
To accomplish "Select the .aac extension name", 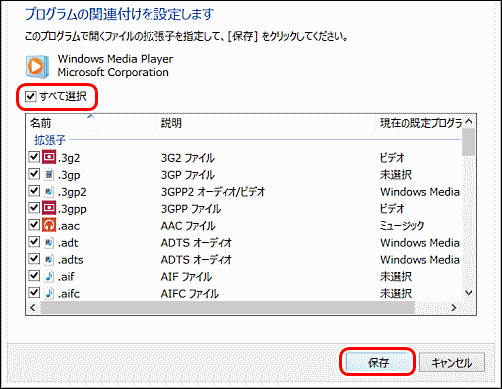I will [69, 226].
